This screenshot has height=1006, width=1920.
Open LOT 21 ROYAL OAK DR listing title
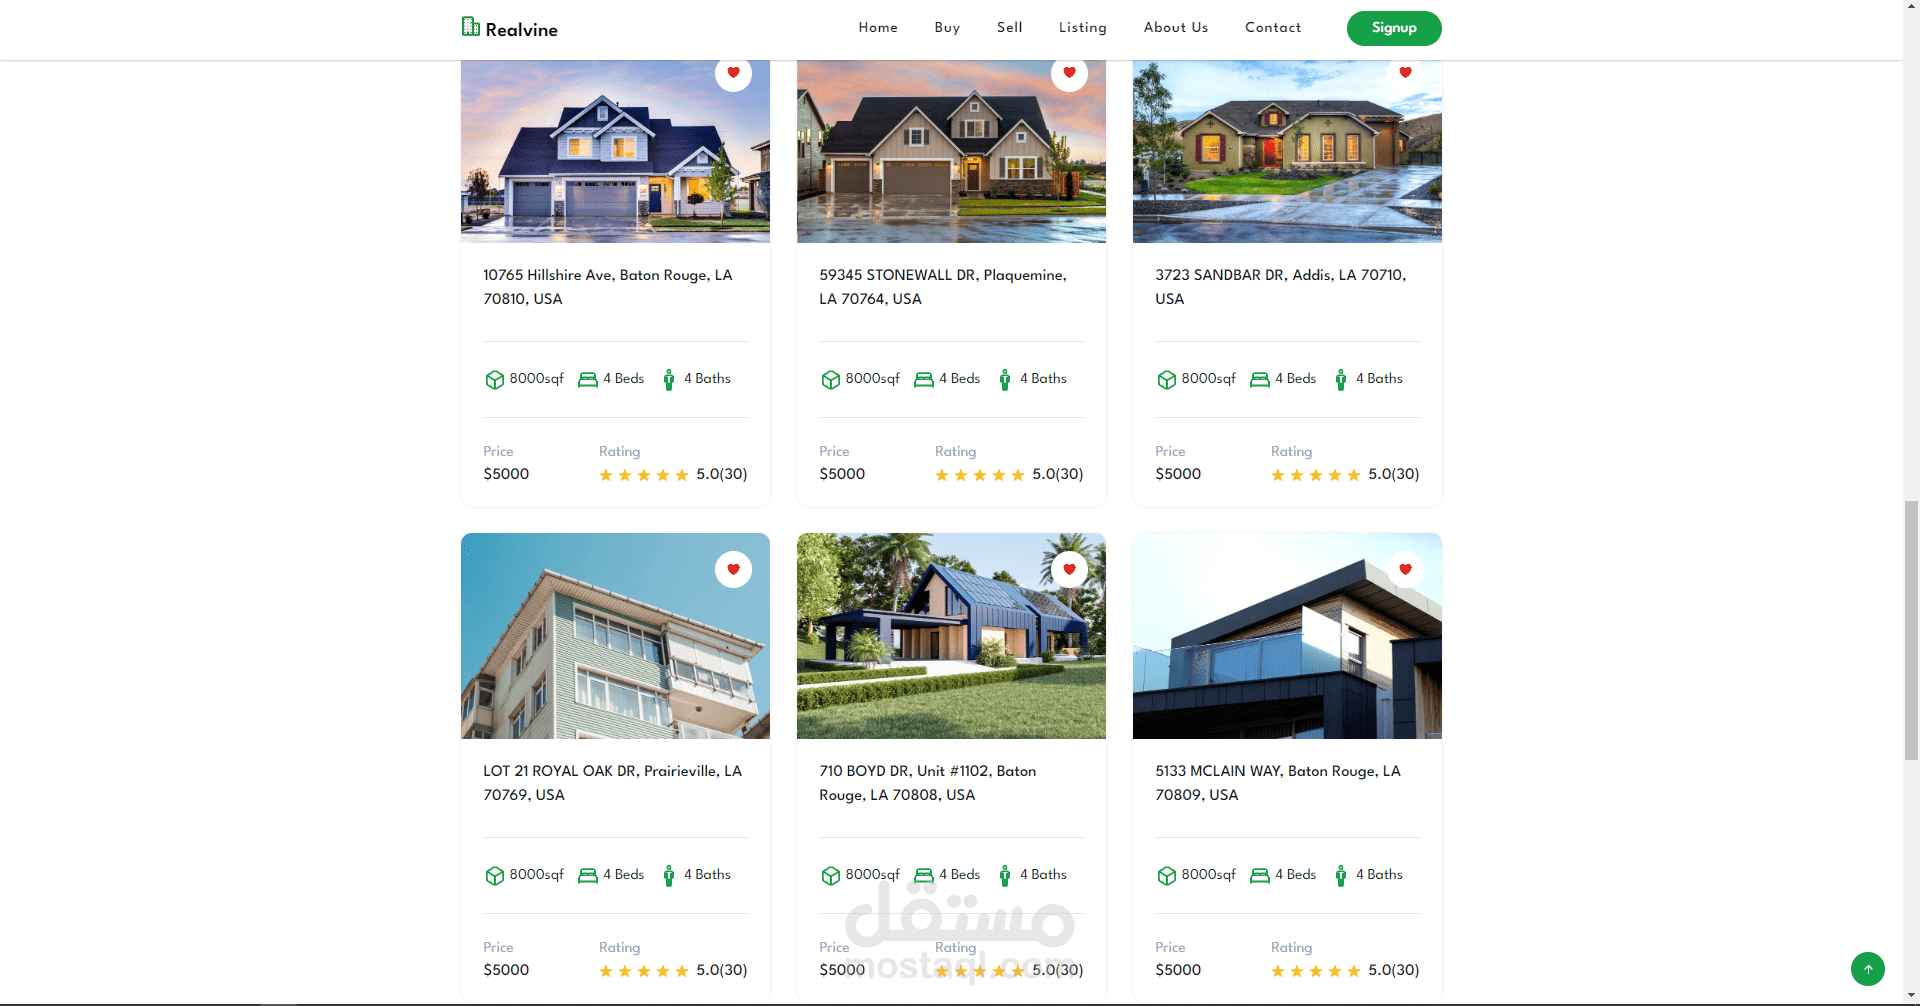pyautogui.click(x=612, y=783)
